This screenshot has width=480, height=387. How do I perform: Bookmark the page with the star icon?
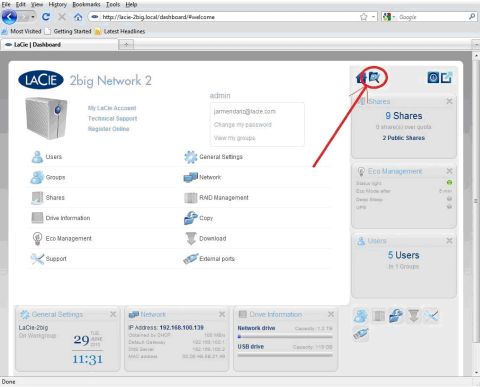click(364, 17)
